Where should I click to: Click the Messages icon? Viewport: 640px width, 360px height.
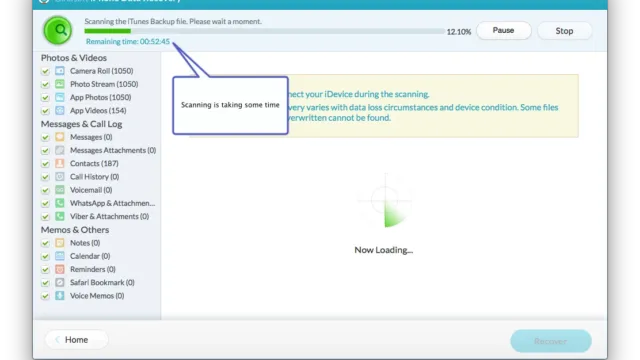60,137
